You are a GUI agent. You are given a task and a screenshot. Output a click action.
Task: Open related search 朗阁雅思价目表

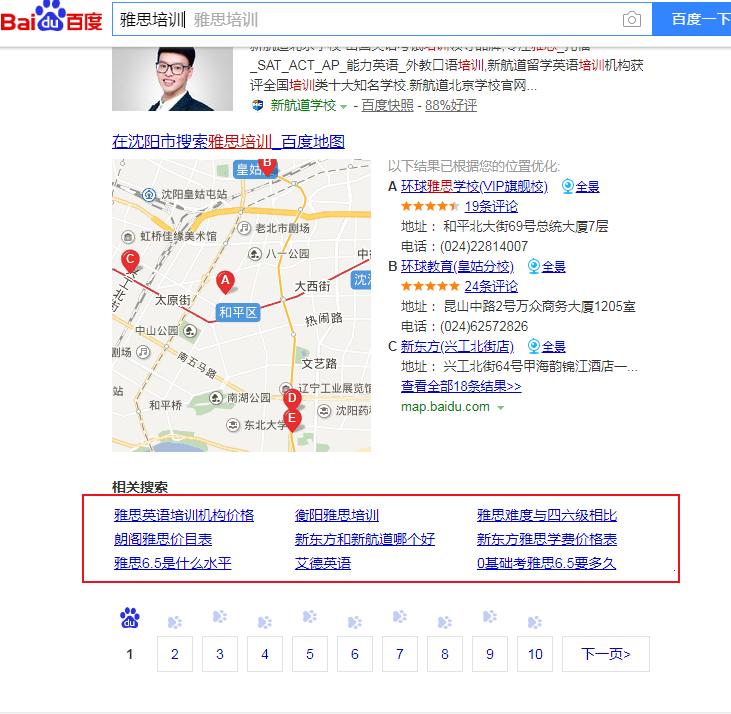[x=163, y=540]
